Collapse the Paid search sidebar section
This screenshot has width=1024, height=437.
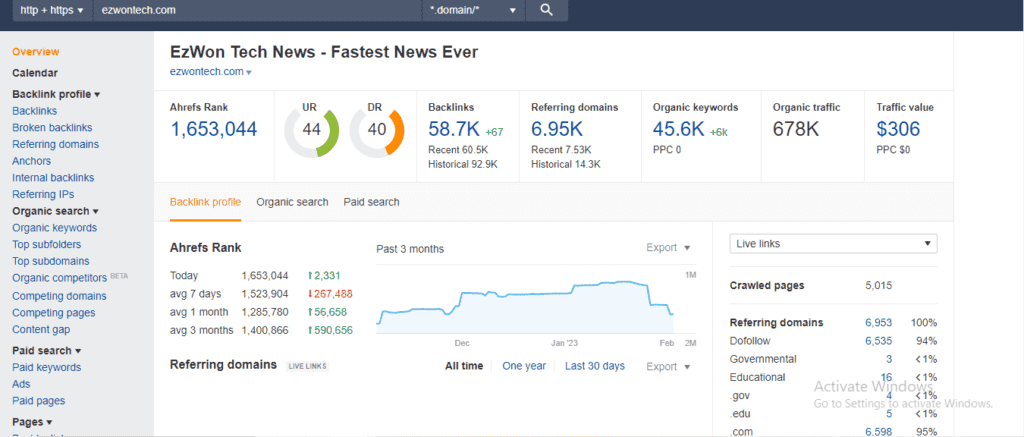[47, 351]
